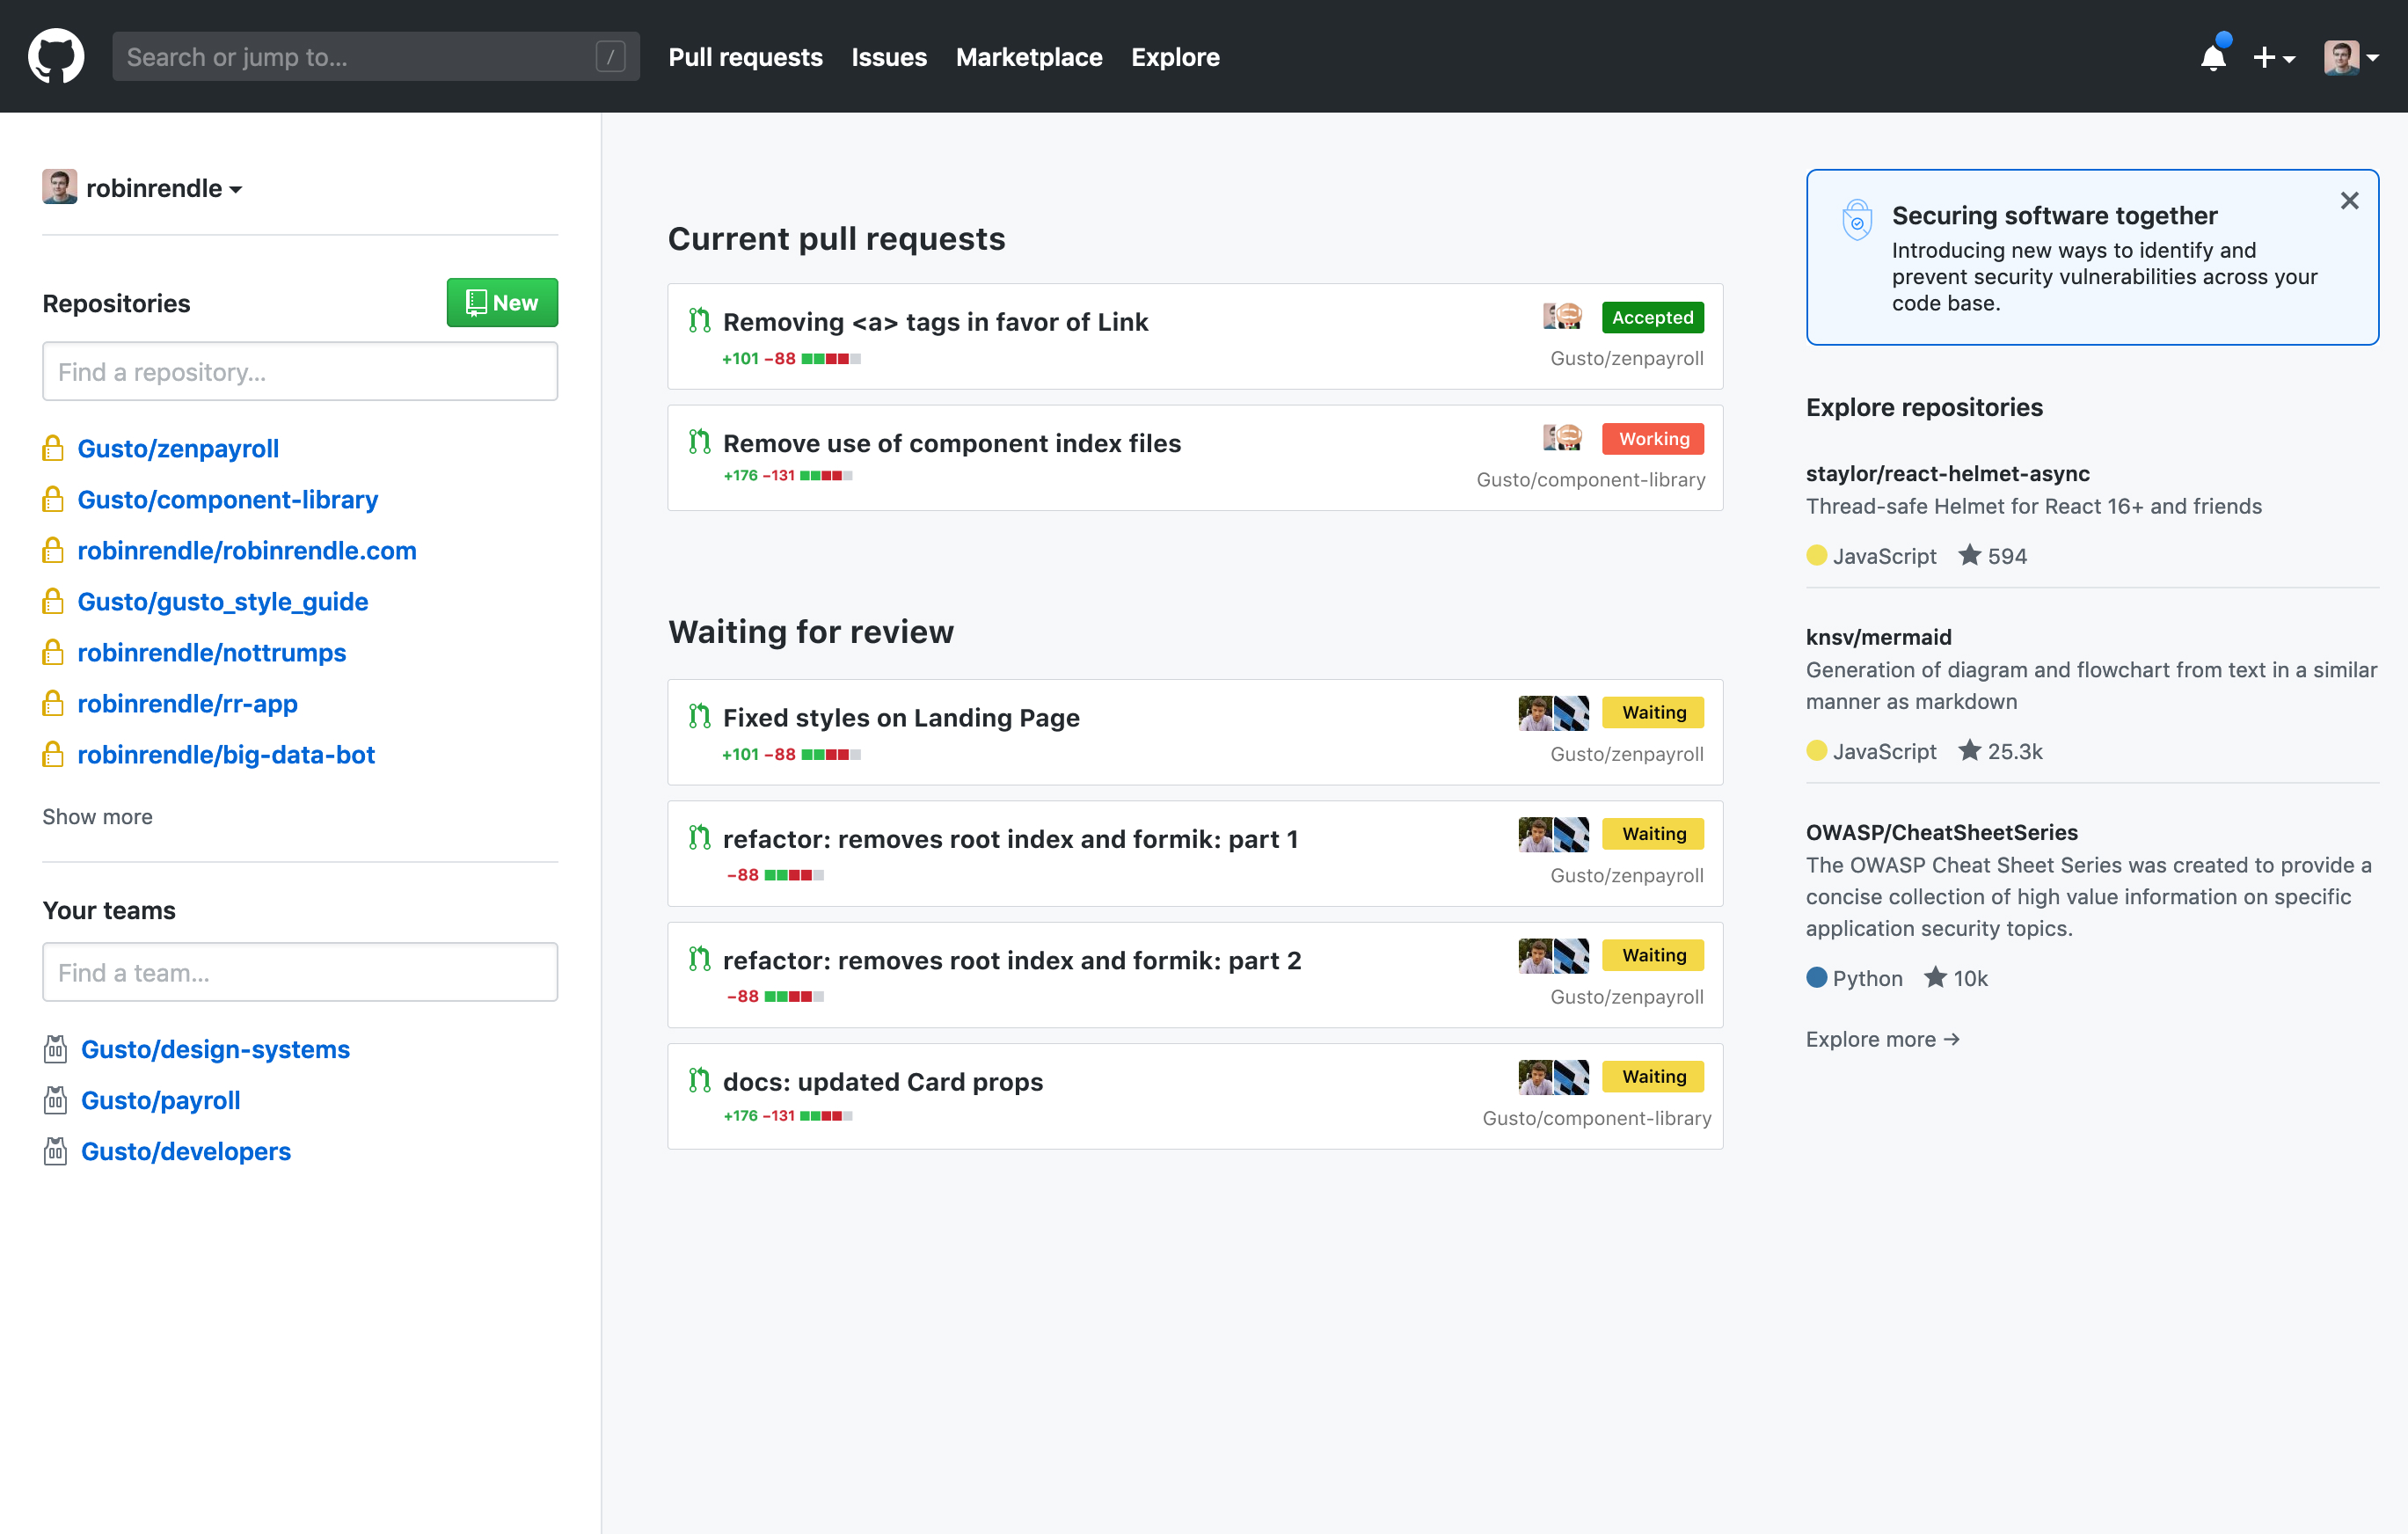Open the plus create-new dropdown
2408x1534 pixels.
(2273, 58)
